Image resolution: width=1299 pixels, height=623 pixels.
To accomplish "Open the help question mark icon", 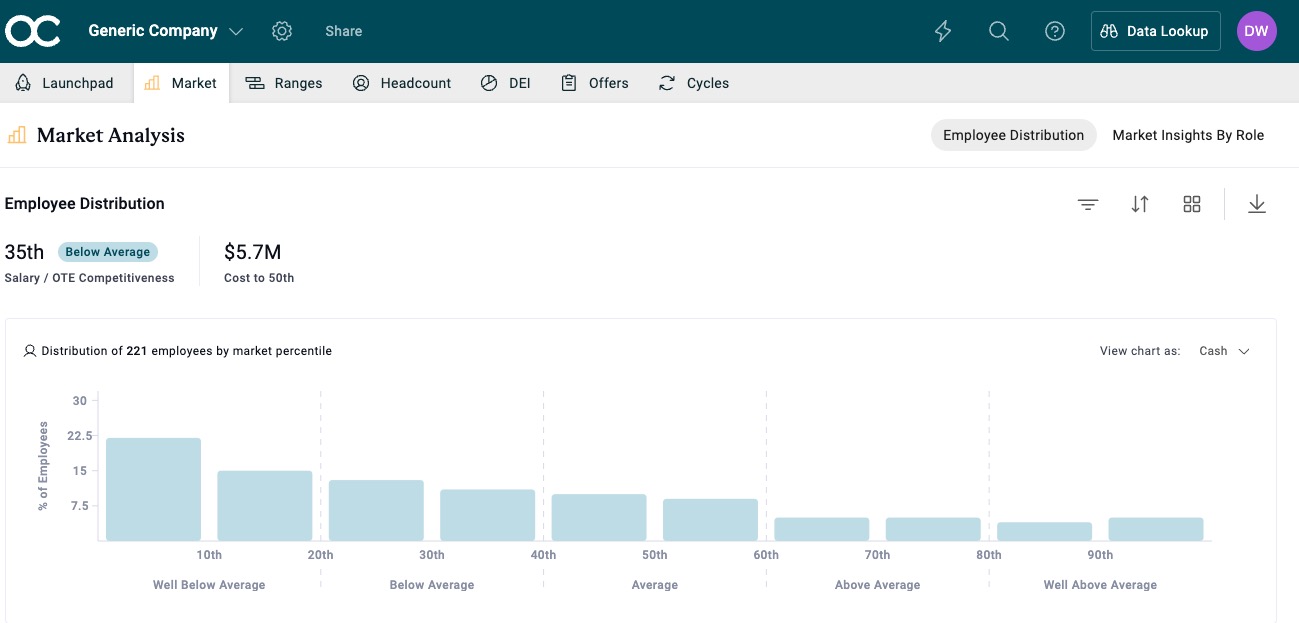I will coord(1054,31).
